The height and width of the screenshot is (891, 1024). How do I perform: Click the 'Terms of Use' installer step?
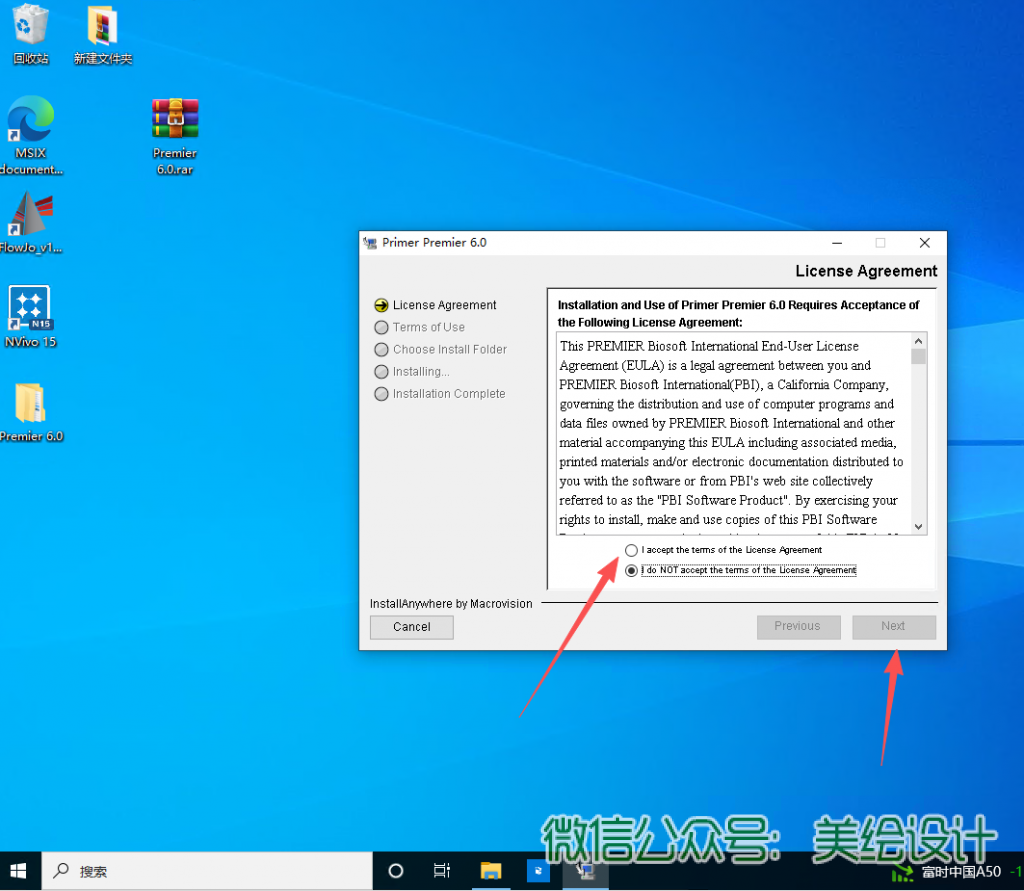(x=428, y=328)
